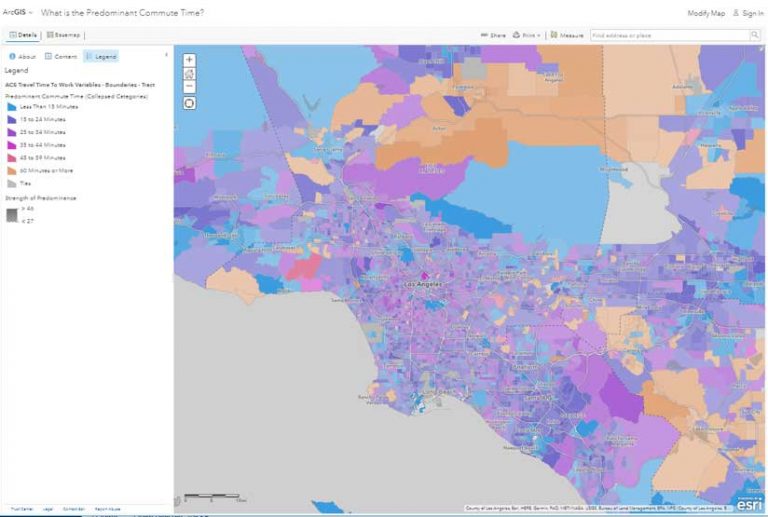Viewport: 768px width, 517px height.
Task: Click the Find my location button
Action: pos(190,103)
